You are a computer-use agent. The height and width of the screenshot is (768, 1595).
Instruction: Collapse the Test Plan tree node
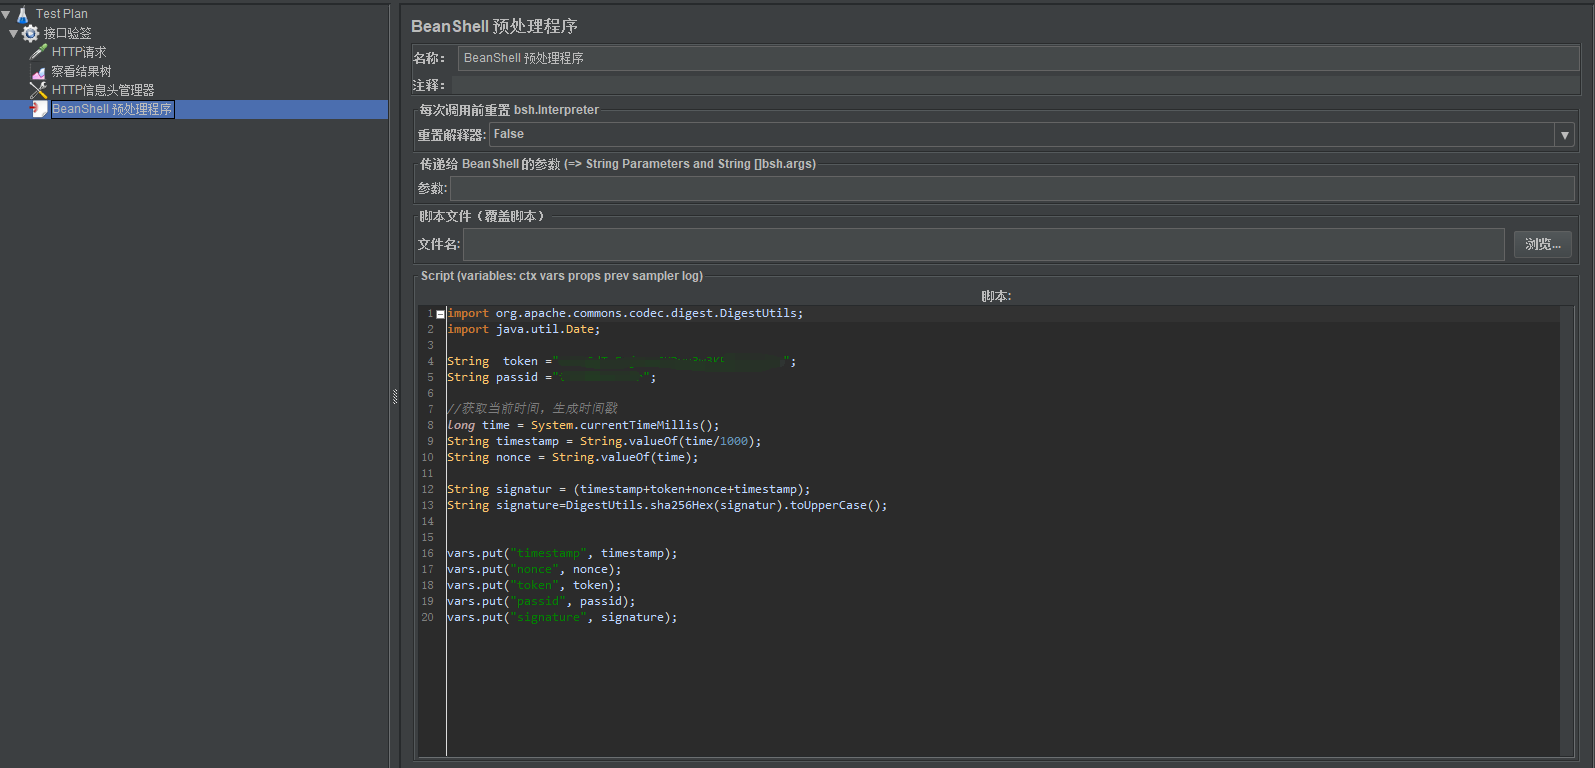click(6, 14)
